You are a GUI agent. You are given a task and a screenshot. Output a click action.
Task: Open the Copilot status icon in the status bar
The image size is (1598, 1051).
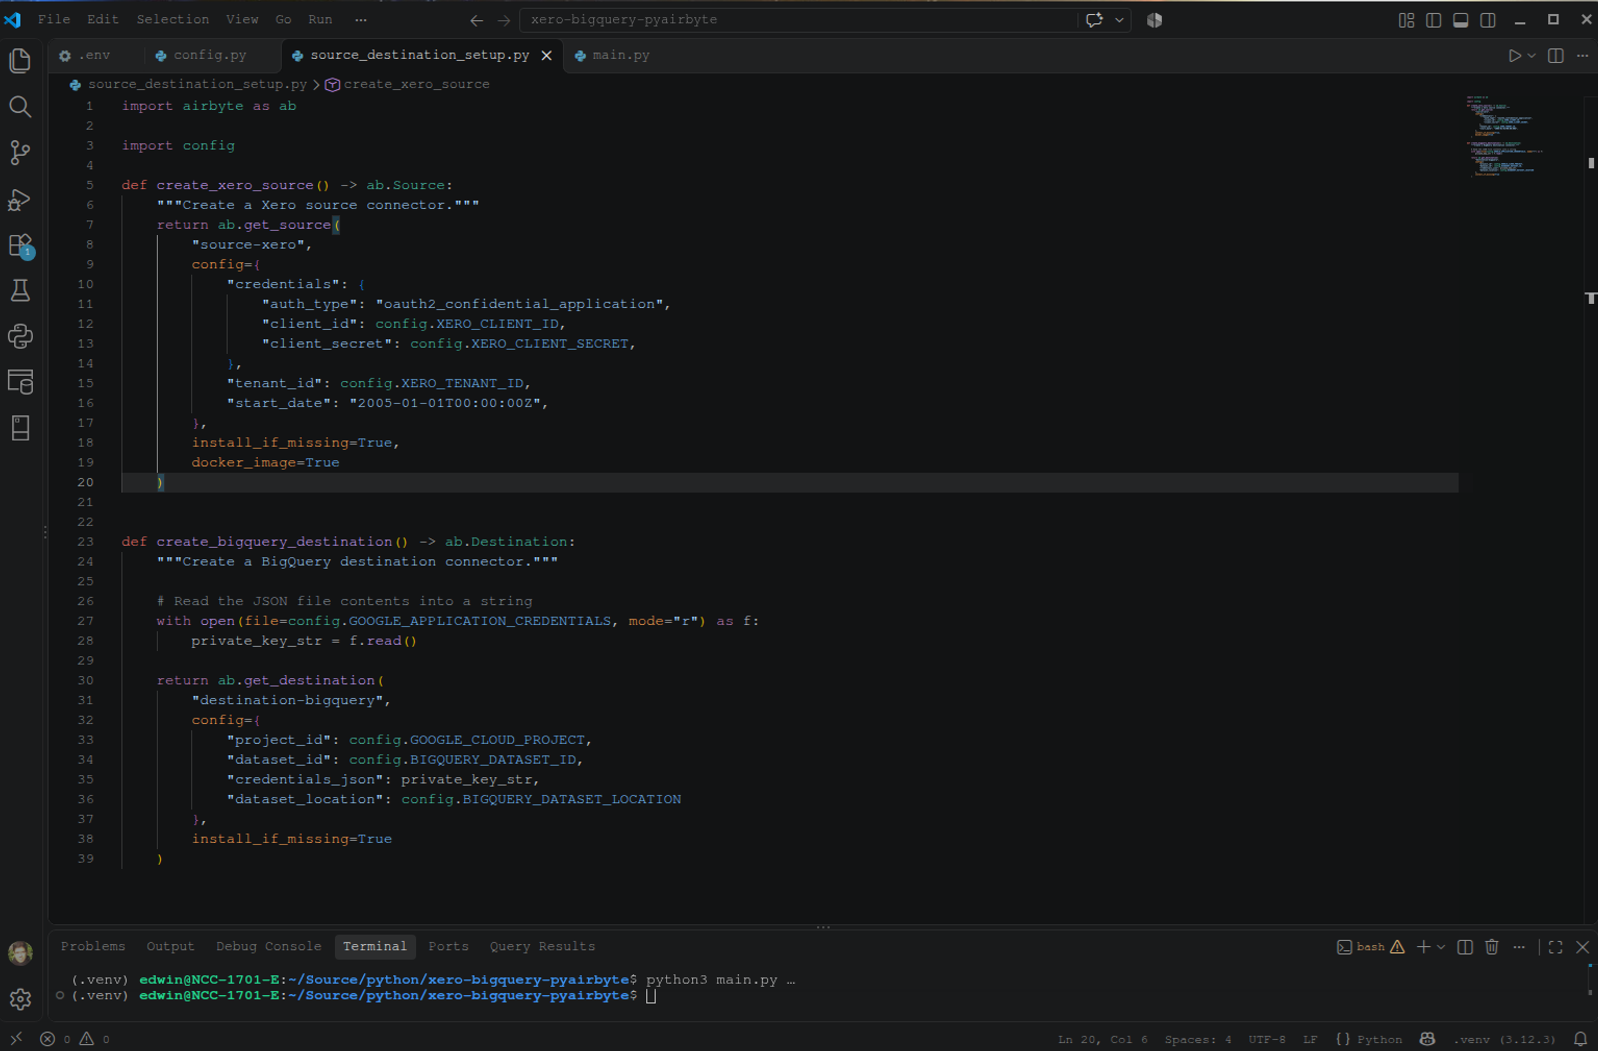(1427, 1039)
